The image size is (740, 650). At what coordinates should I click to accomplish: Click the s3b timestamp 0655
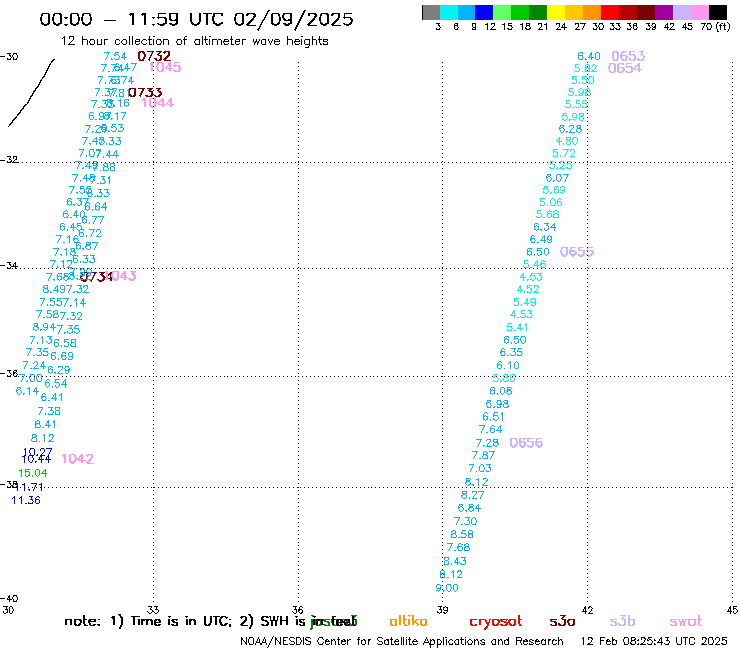[577, 252]
